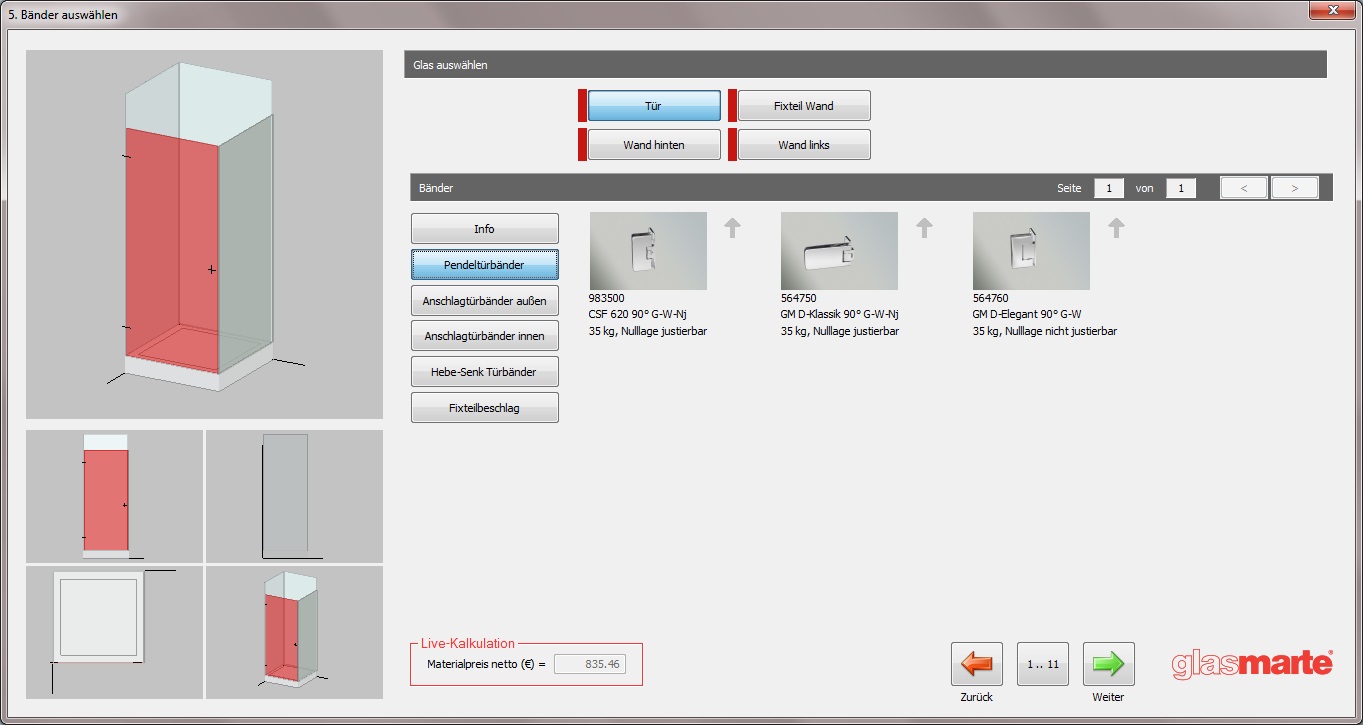Screen dimensions: 1363x725
Task: Select the Wand links glass button
Action: [x=803, y=145]
